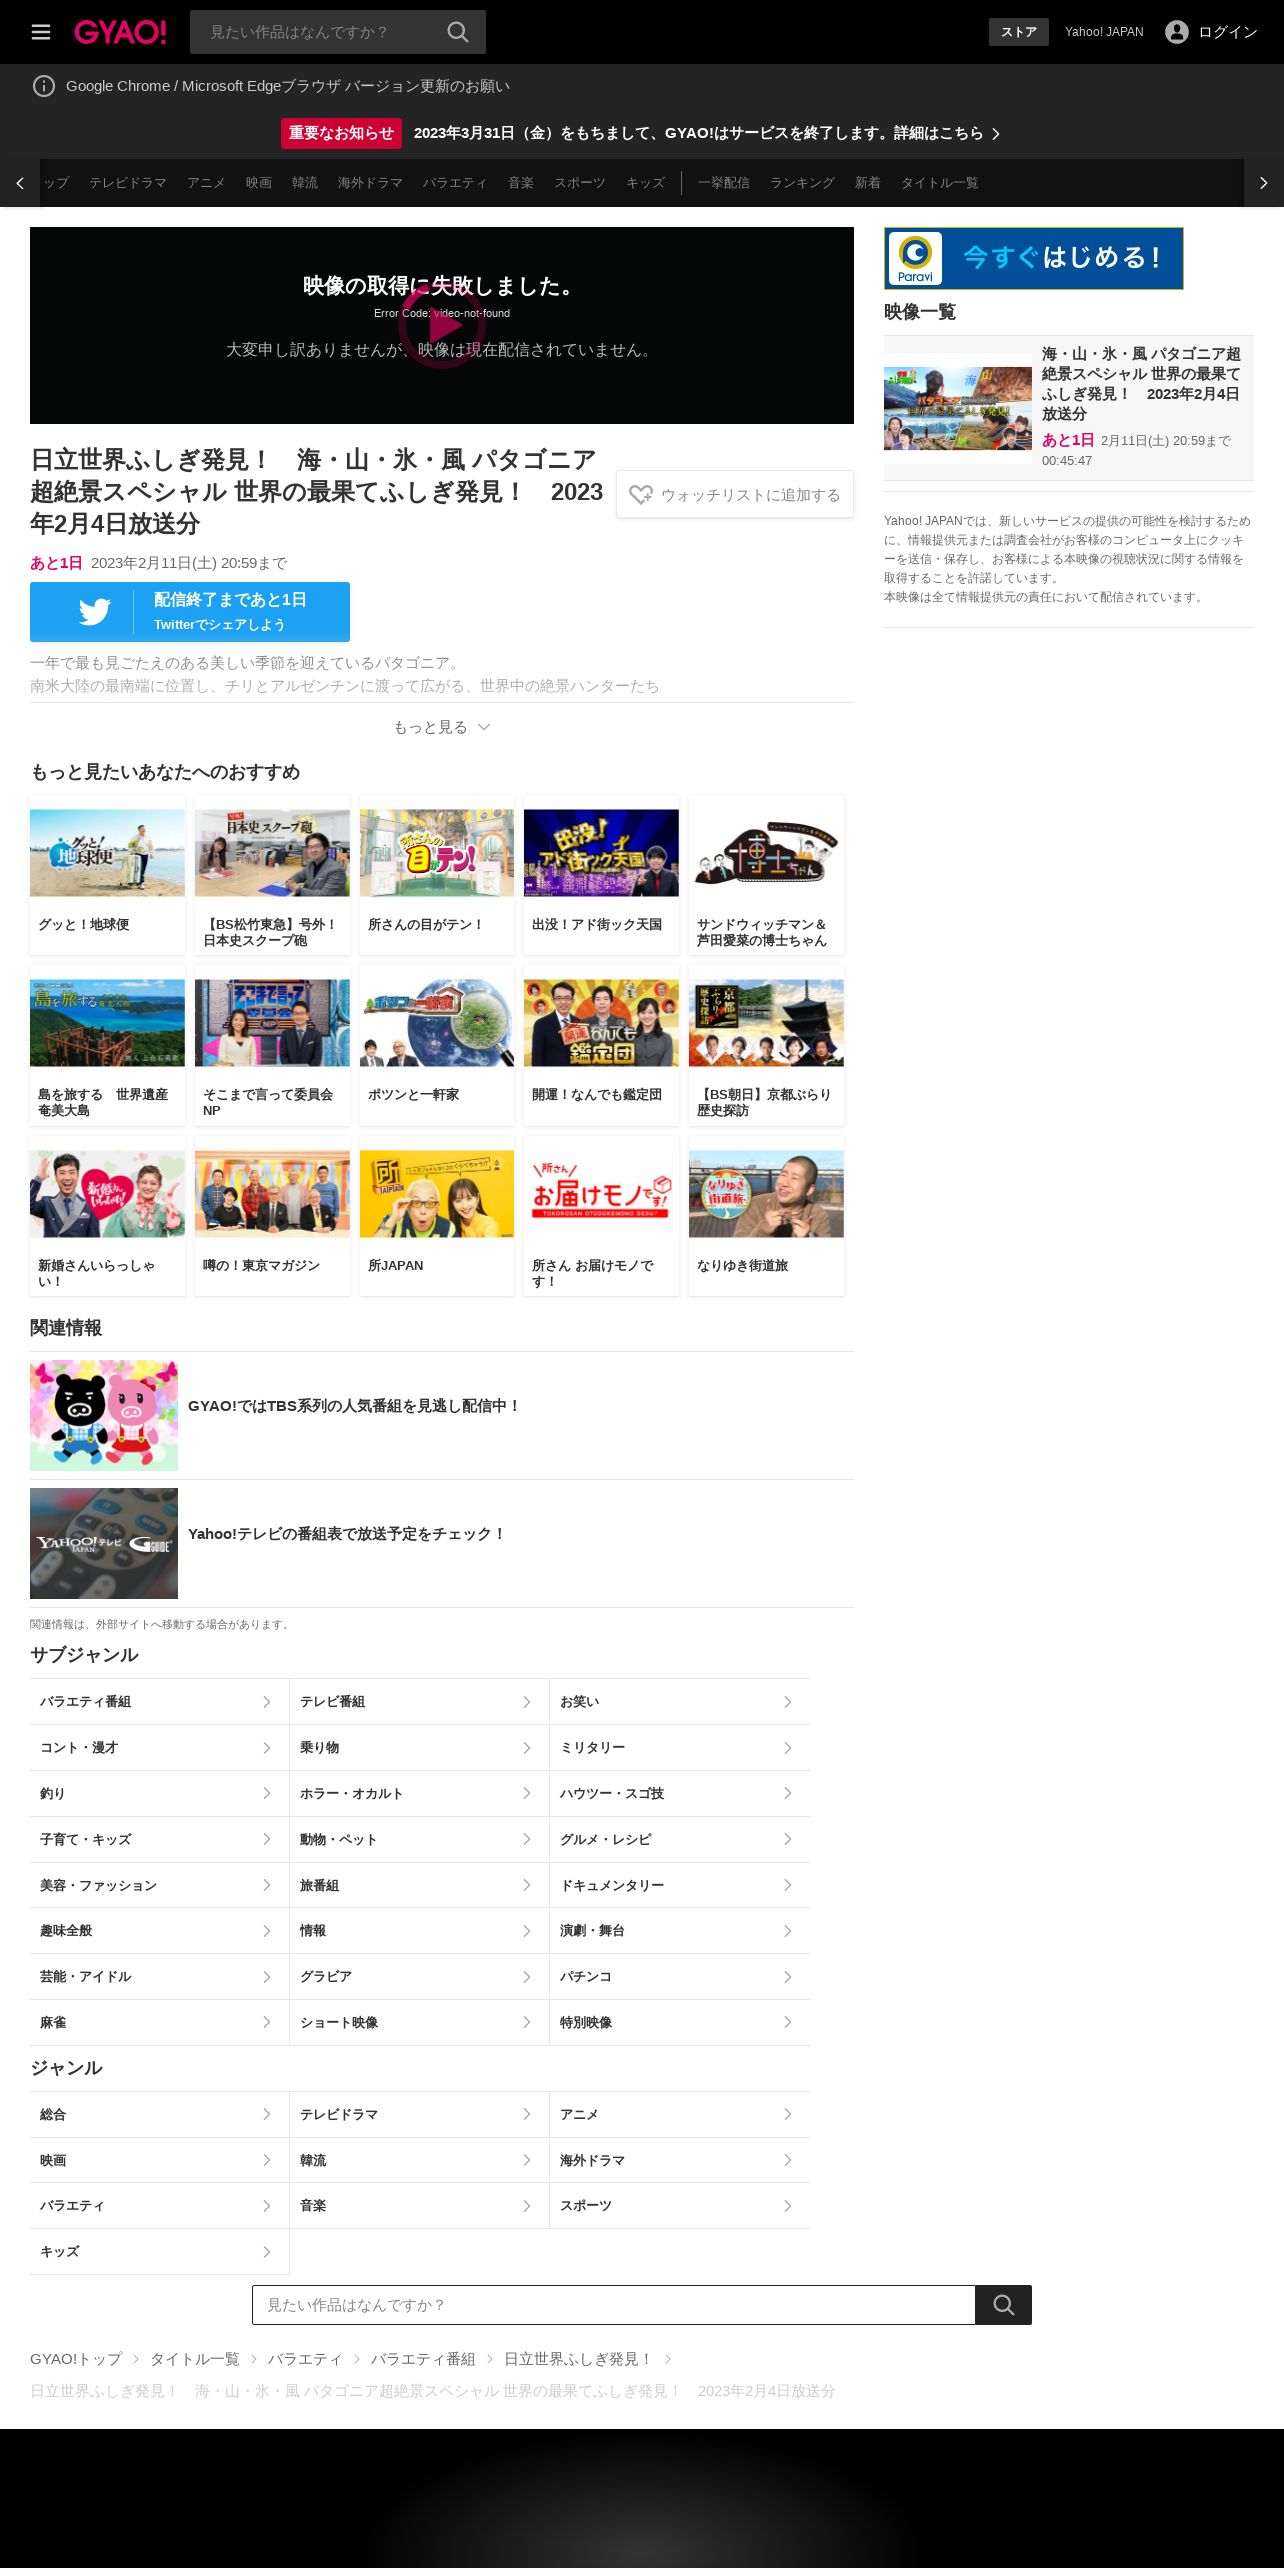Click the top header search magnifier icon

coord(458,32)
